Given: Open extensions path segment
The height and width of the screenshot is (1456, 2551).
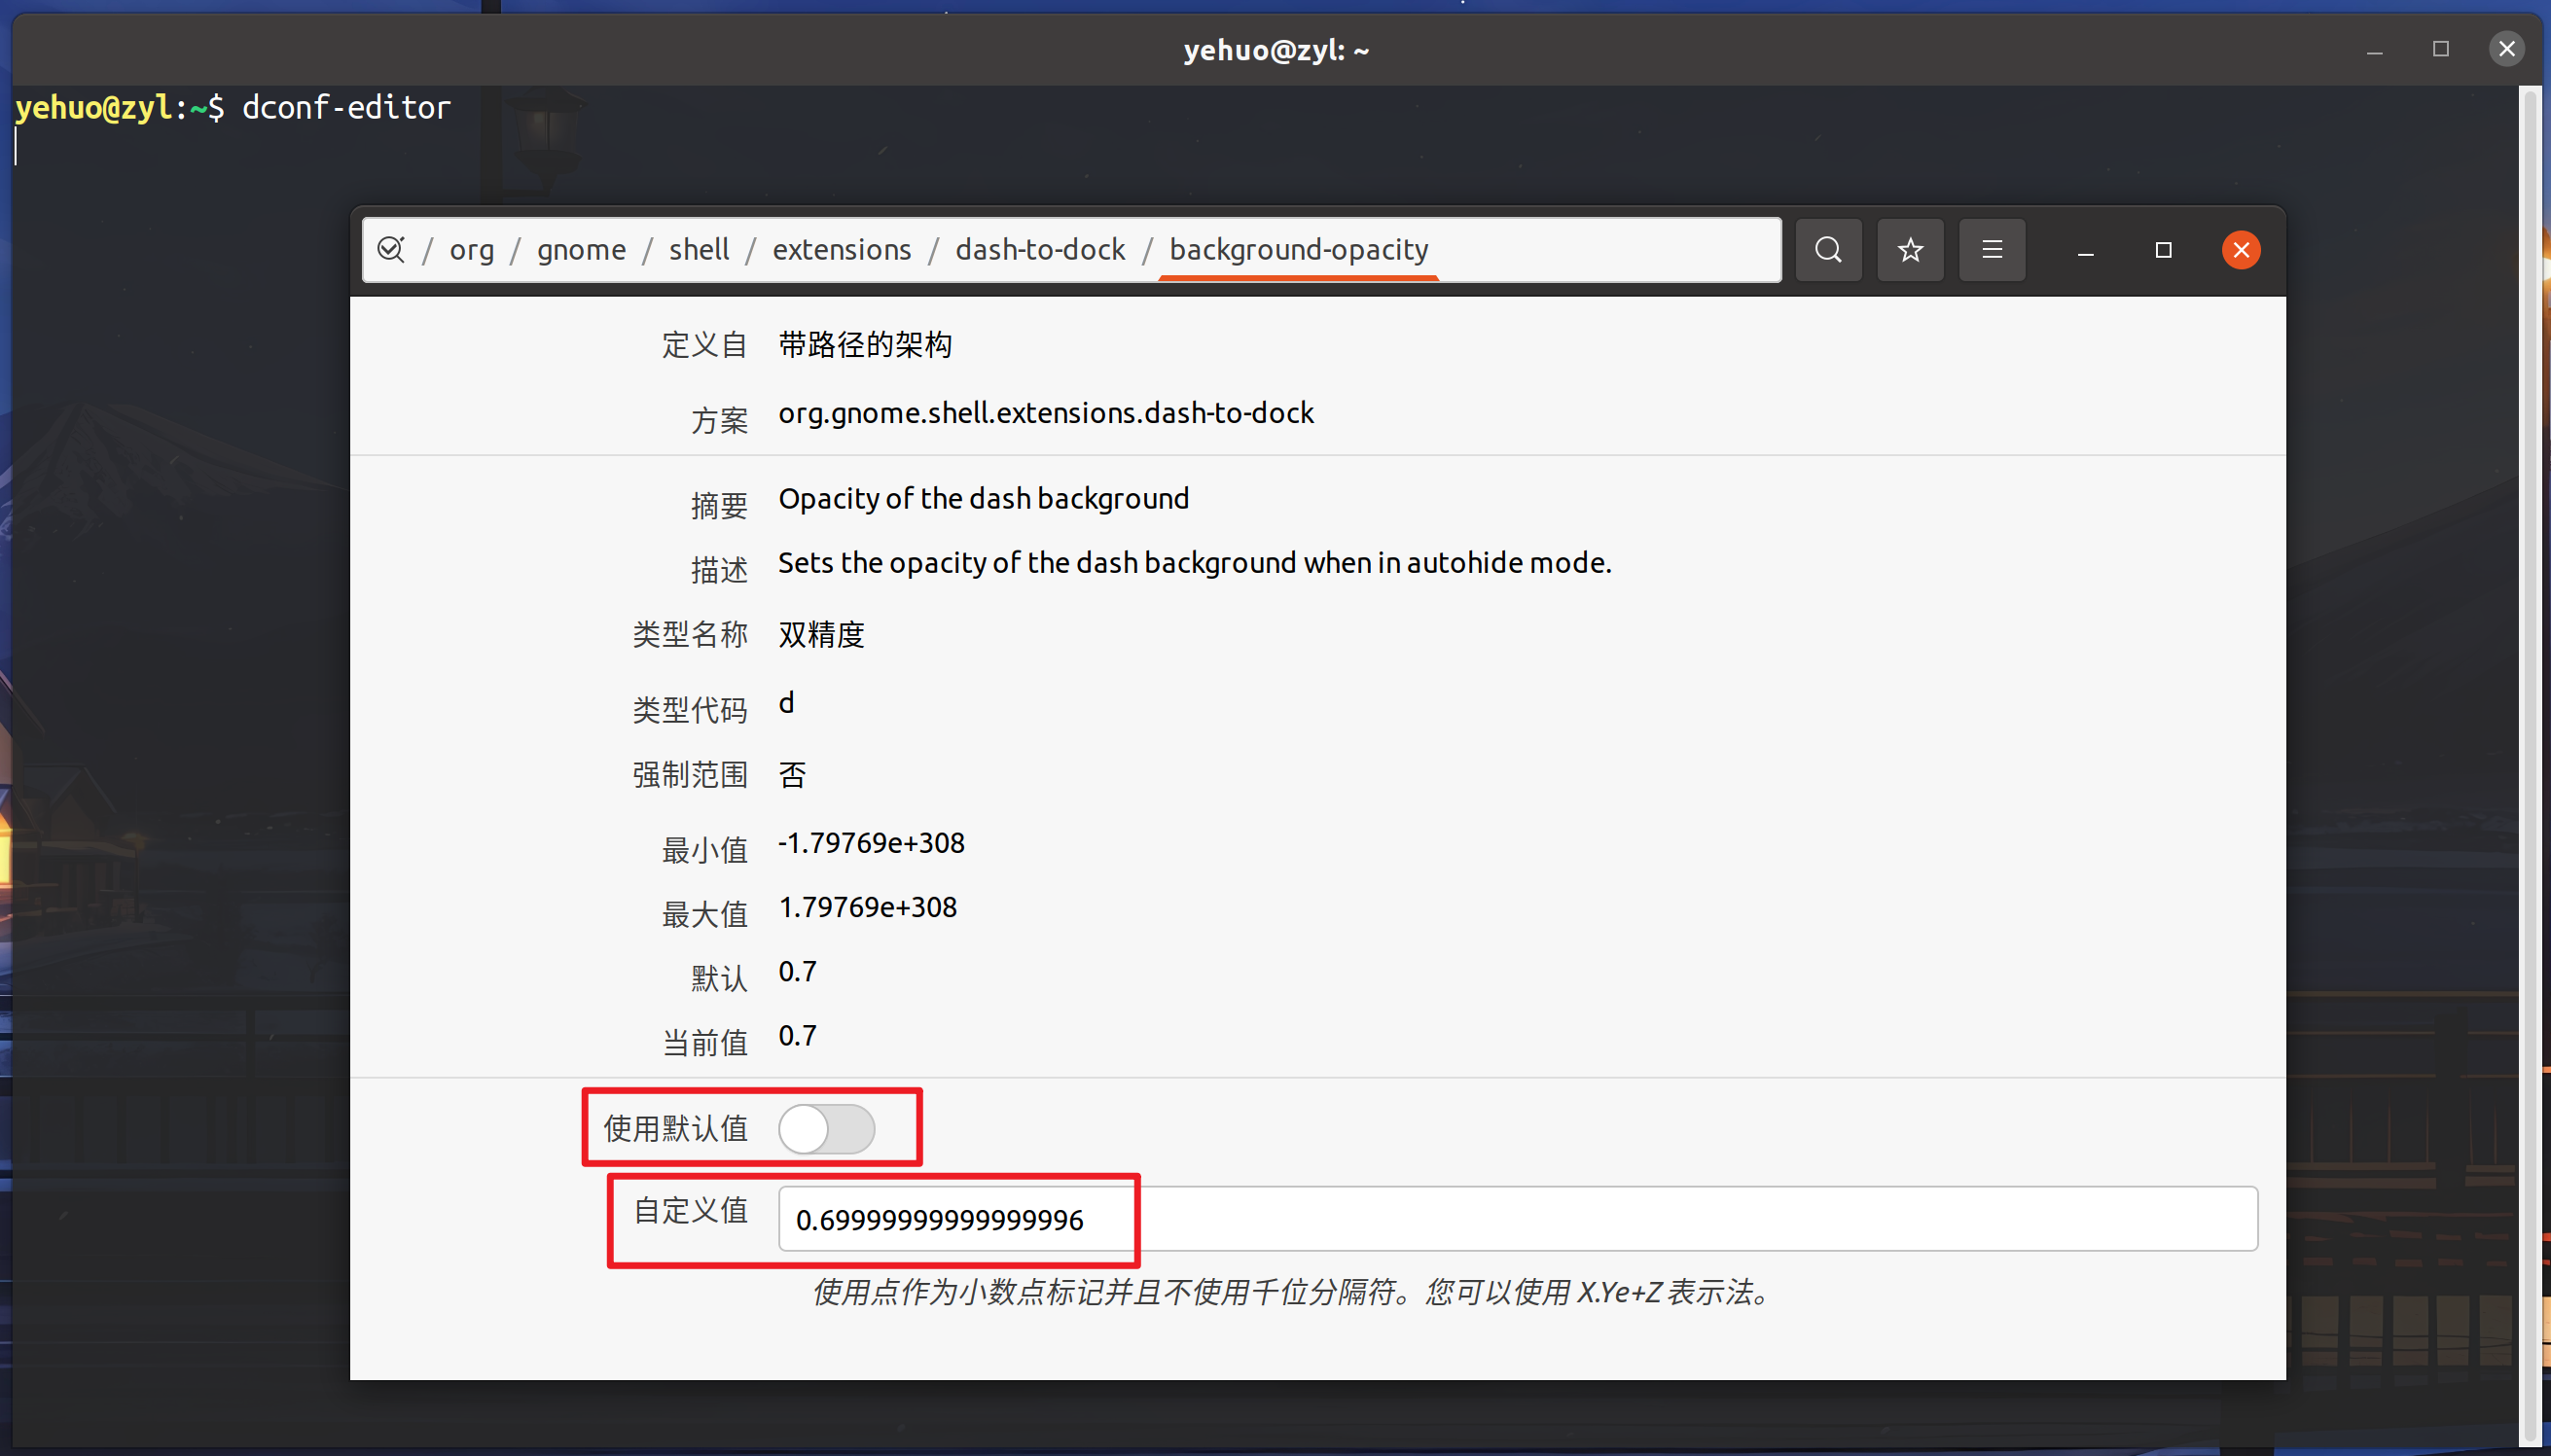Looking at the screenshot, I should point(841,249).
